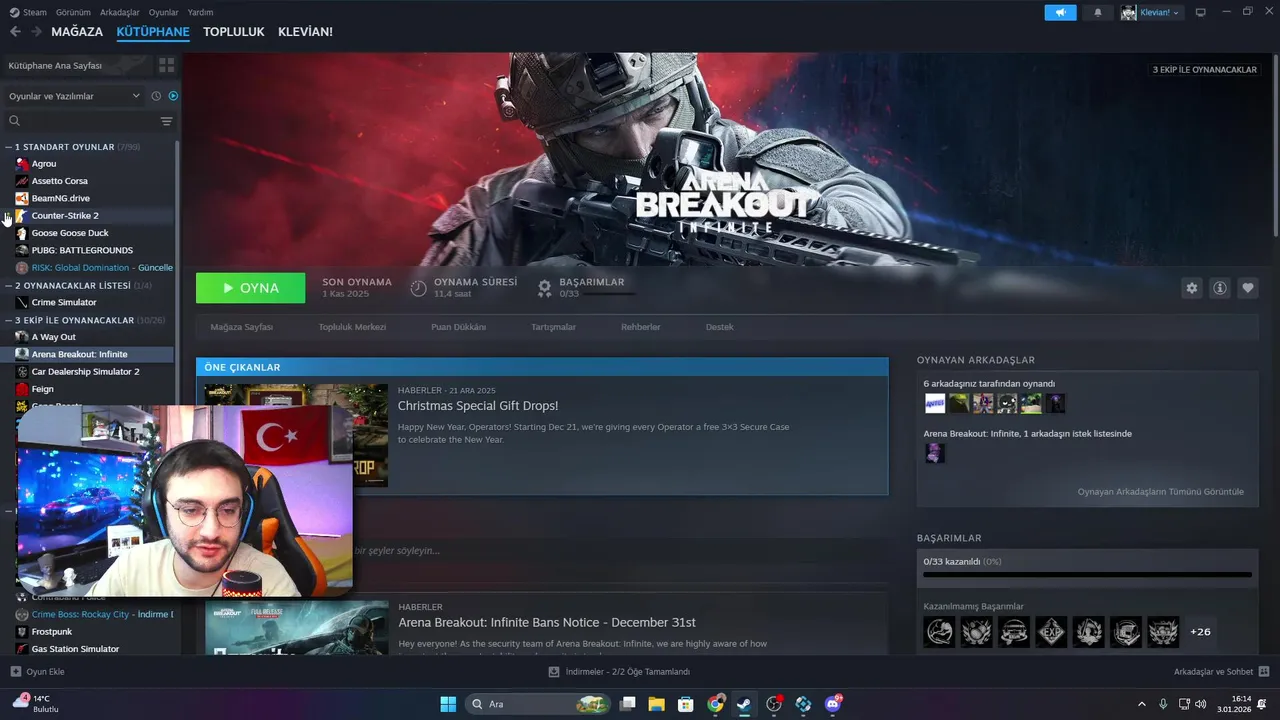This screenshot has height=720, width=1280.
Task: Open Discord from the Windows taskbar
Action: coord(833,704)
